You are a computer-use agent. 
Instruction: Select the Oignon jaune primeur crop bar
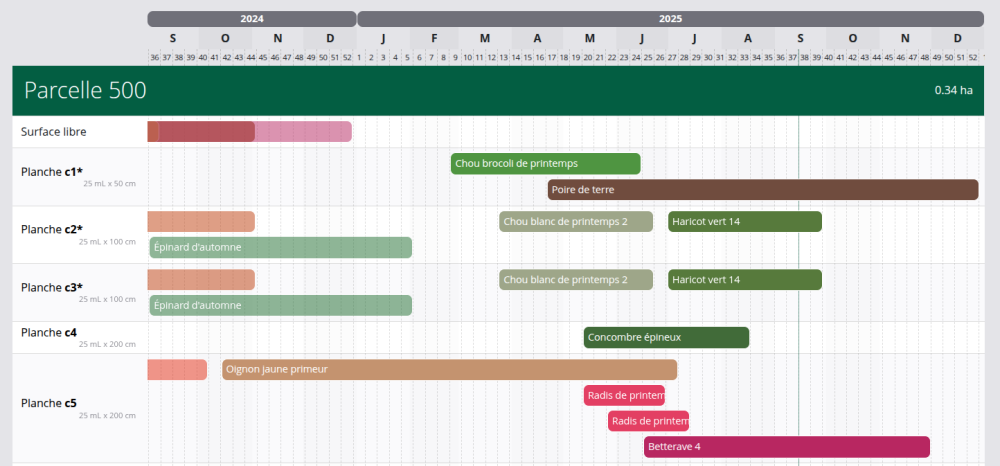[449, 370]
